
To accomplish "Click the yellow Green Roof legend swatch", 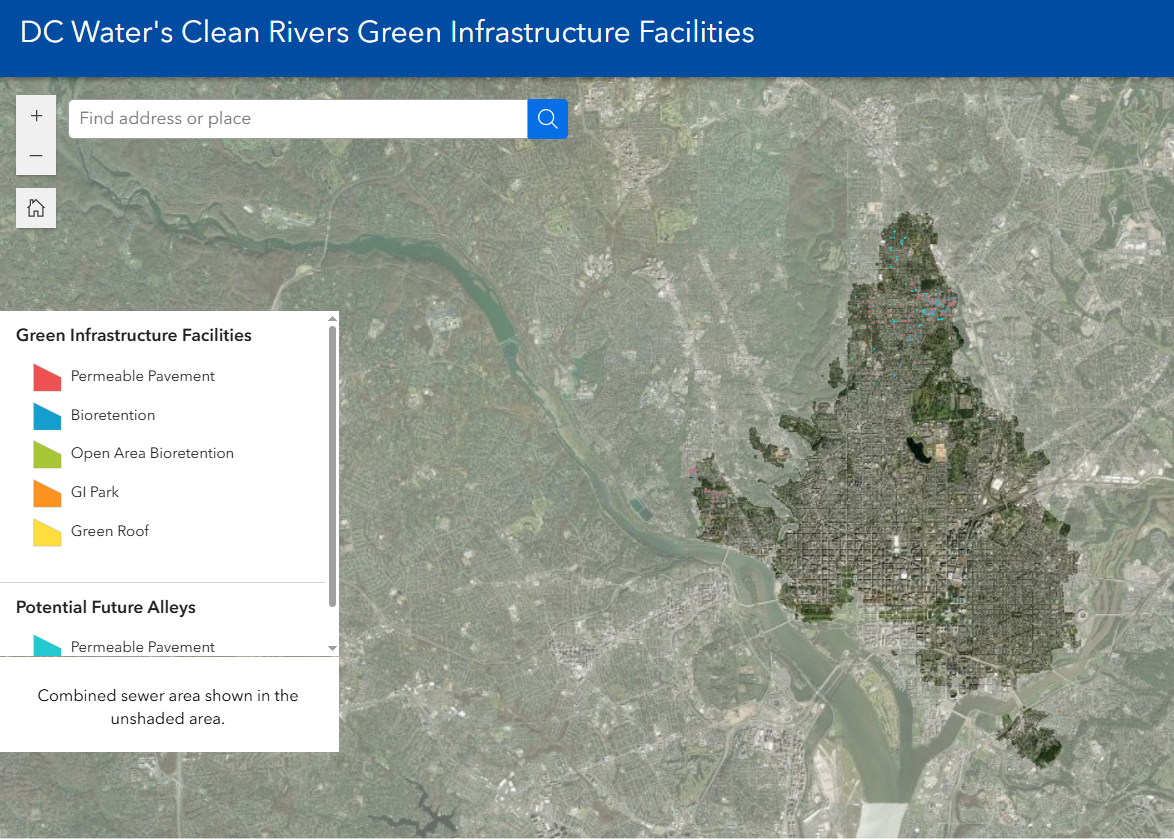I will 47,532.
